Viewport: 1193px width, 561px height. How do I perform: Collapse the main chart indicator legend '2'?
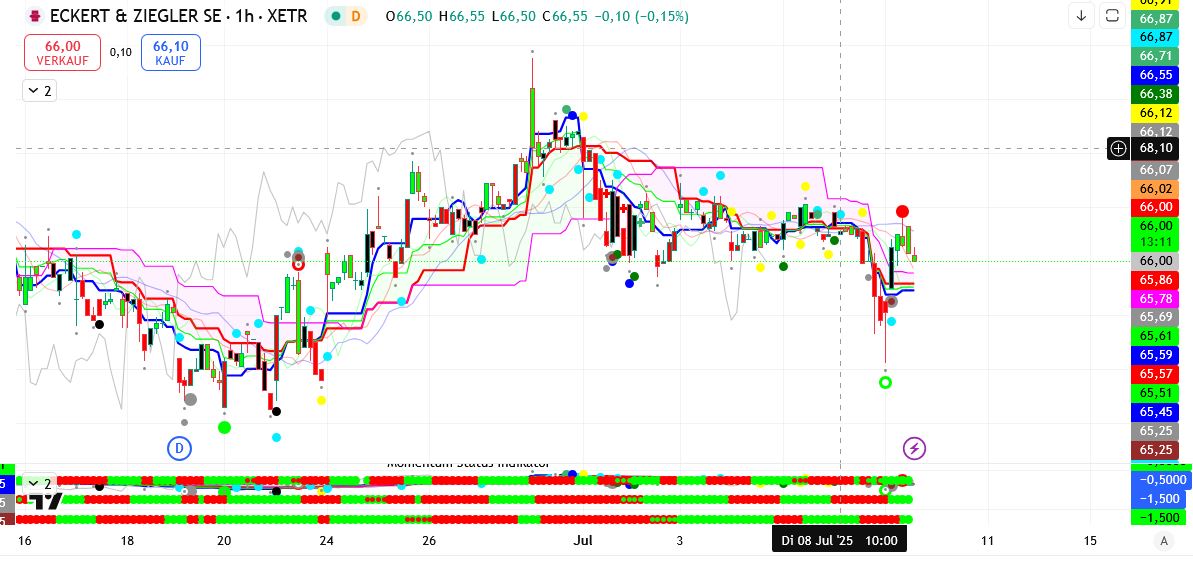click(x=39, y=91)
